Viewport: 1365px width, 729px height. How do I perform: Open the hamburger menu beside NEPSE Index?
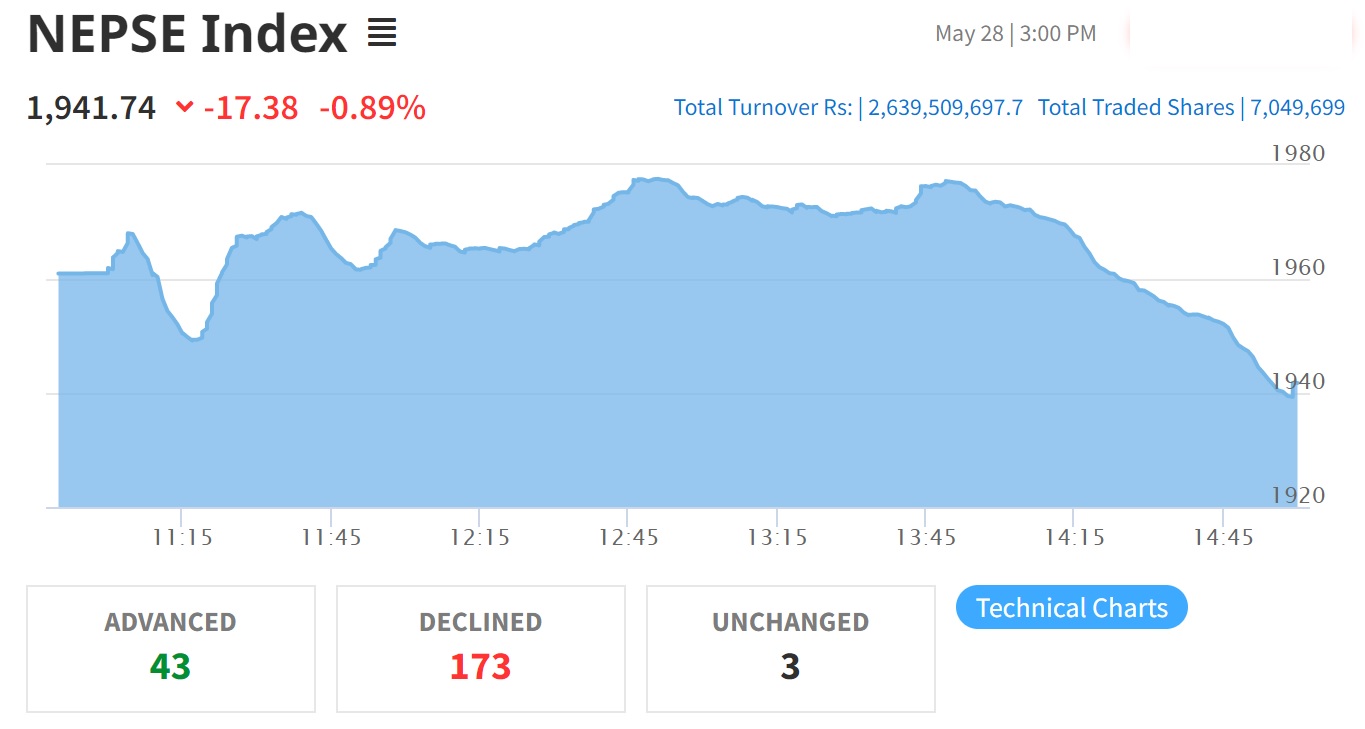coord(382,34)
